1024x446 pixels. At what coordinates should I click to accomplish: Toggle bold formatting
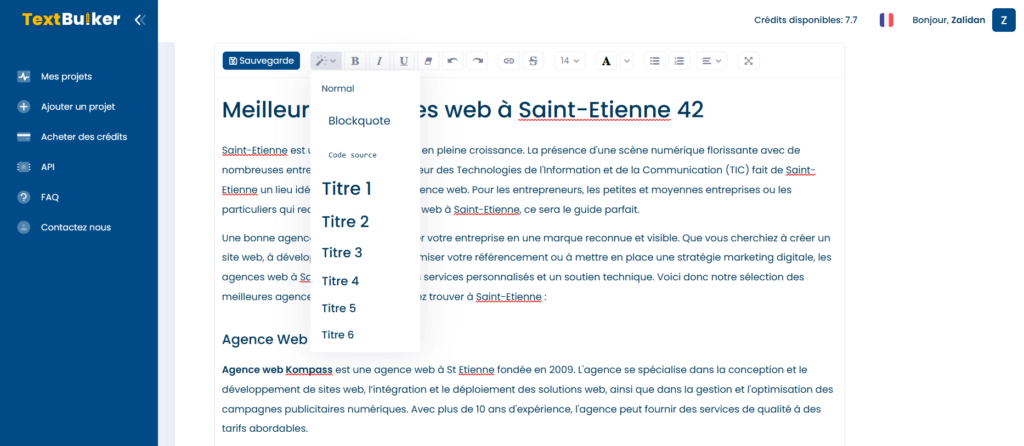pyautogui.click(x=354, y=61)
